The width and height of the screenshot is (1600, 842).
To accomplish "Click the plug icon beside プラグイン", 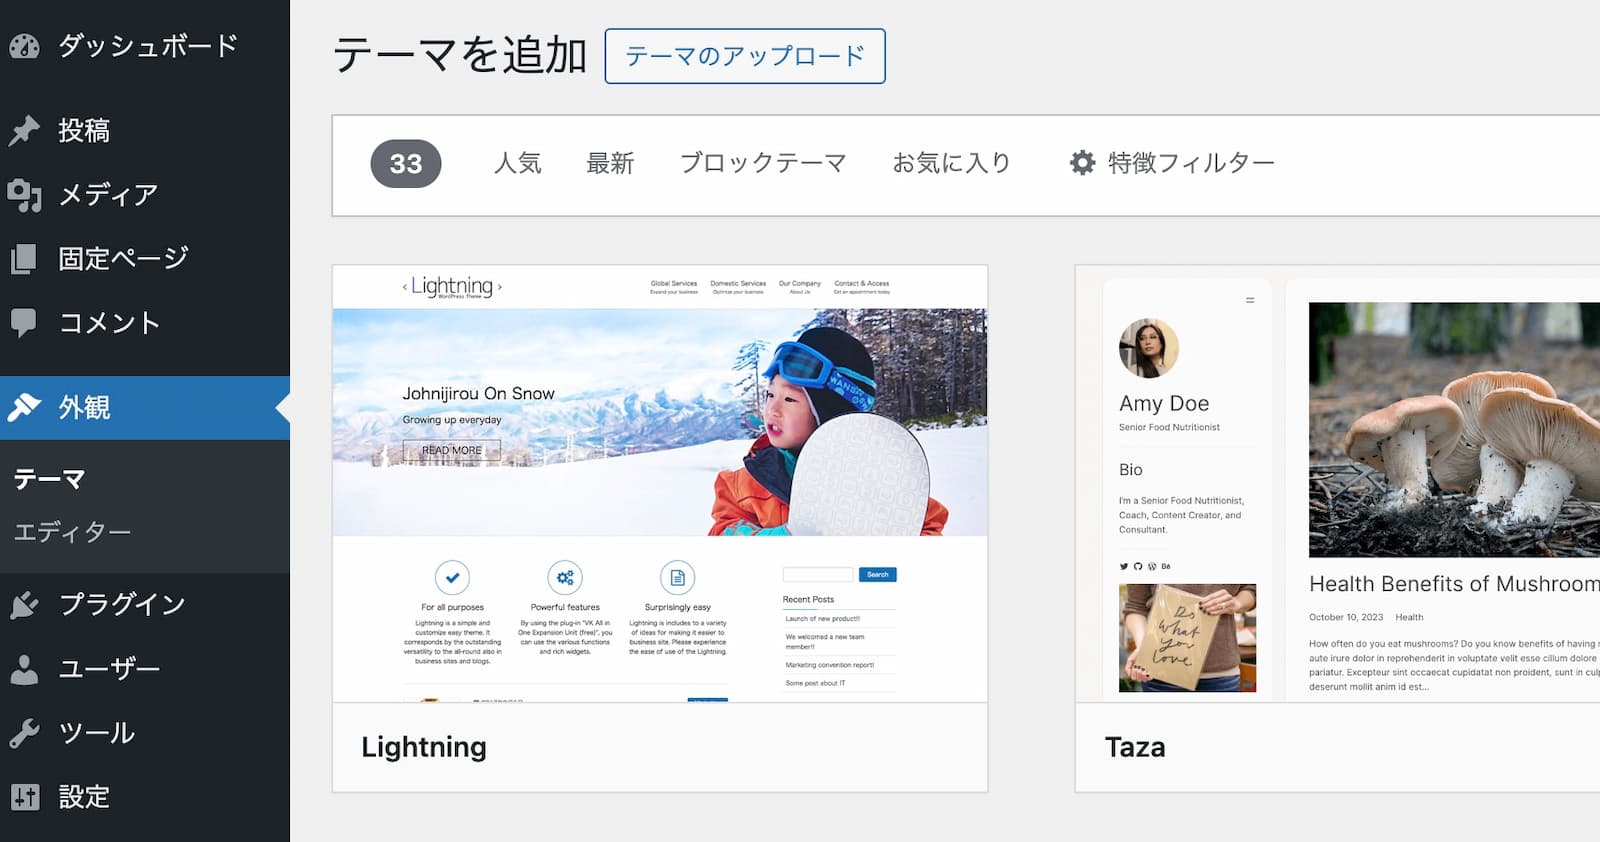I will tap(24, 605).
